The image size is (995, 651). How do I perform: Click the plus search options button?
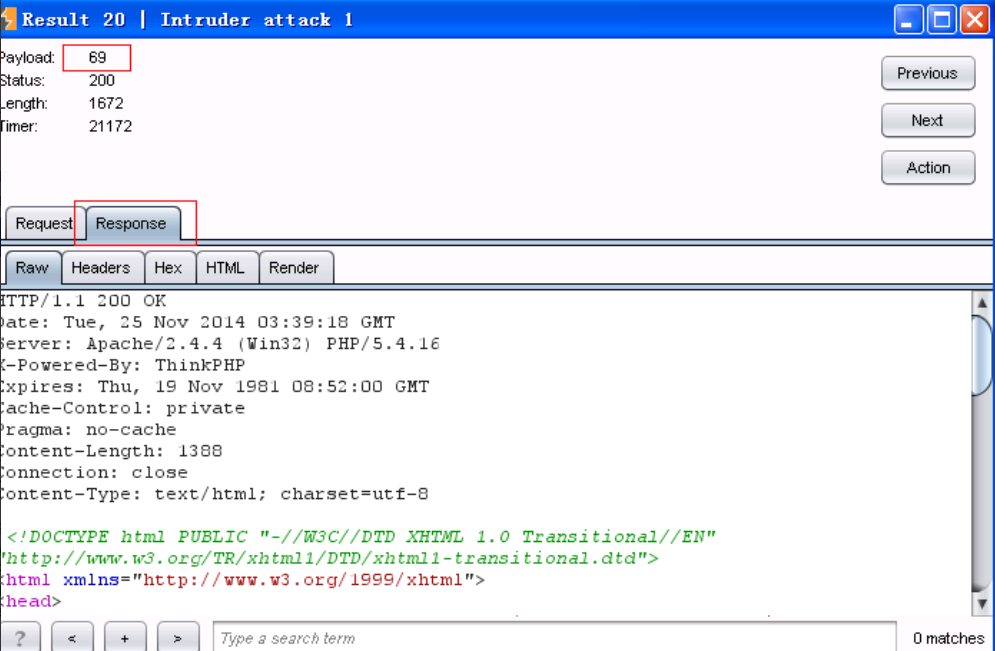point(125,637)
